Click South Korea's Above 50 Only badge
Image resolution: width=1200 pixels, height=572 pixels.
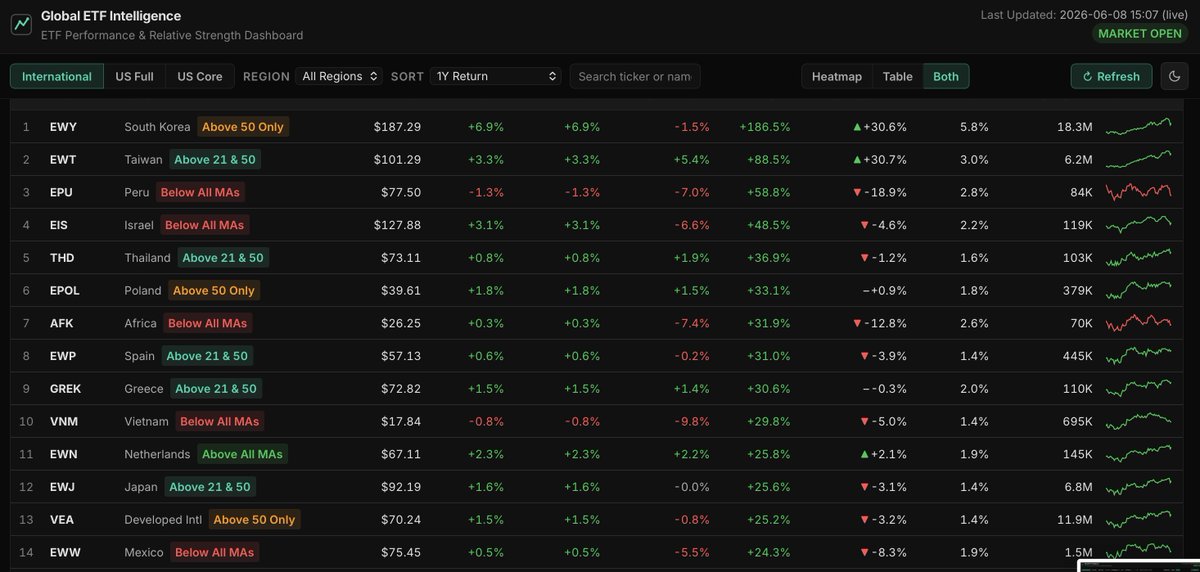243,127
